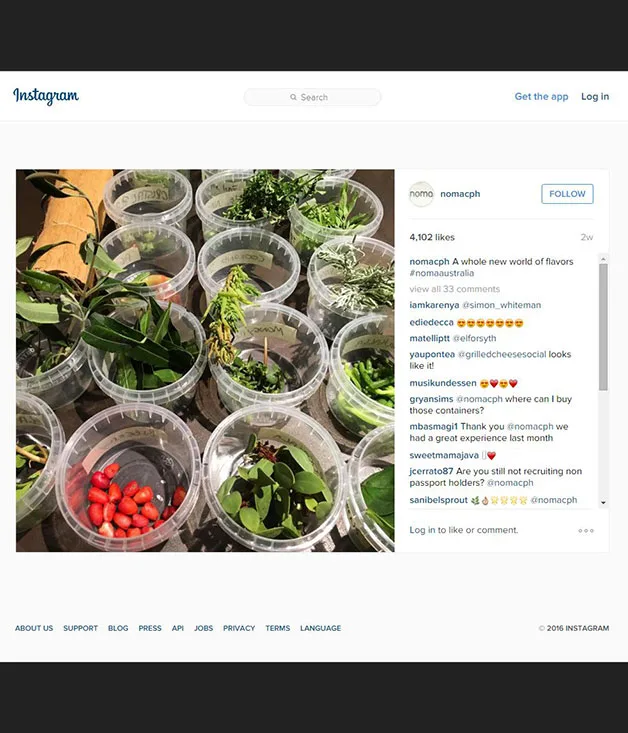This screenshot has height=733, width=628.
Task: Click the Log in header link
Action: click(x=595, y=97)
